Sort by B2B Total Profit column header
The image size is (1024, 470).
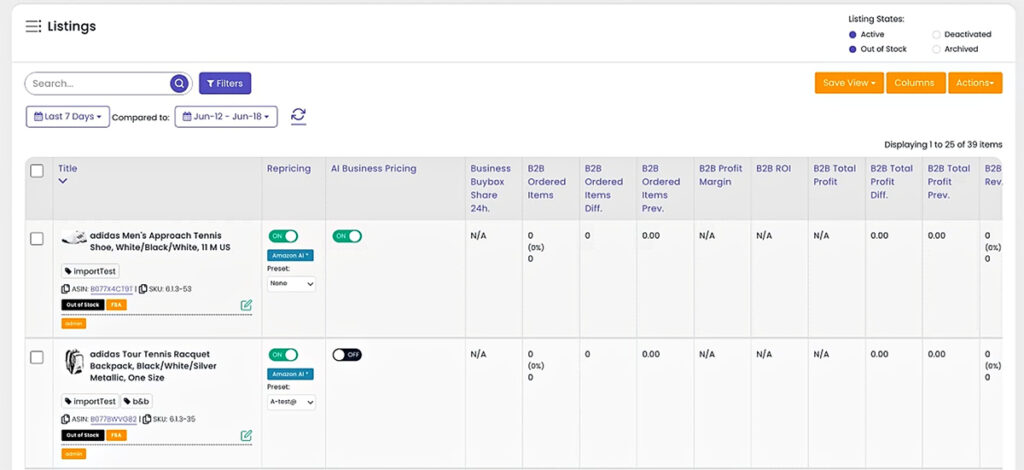835,175
